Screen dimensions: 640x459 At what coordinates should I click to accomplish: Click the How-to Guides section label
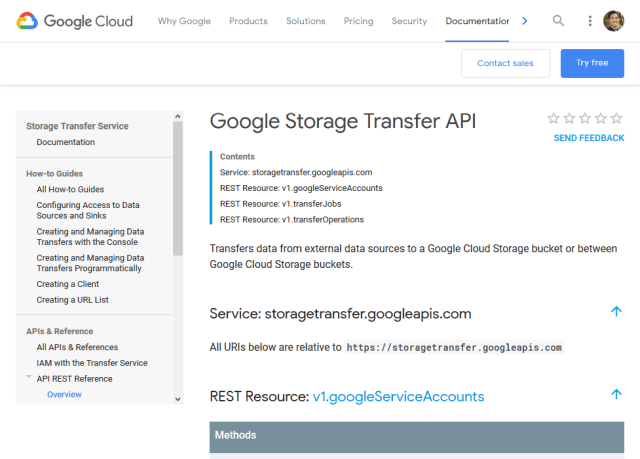(x=54, y=174)
